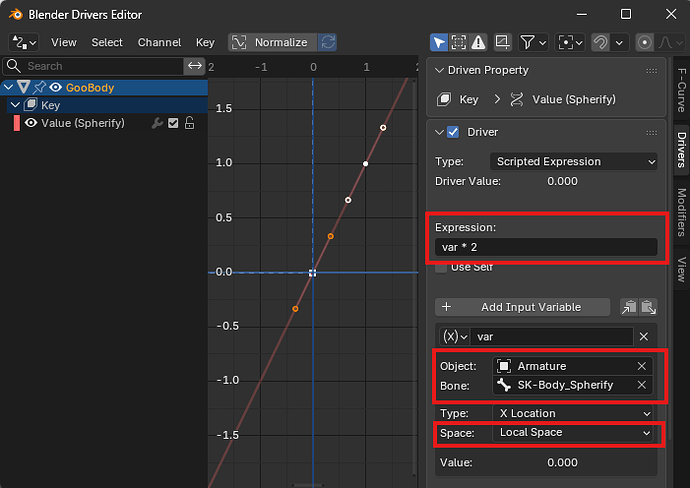
Task: Click the Key shape key icon
Action: (x=30, y=105)
